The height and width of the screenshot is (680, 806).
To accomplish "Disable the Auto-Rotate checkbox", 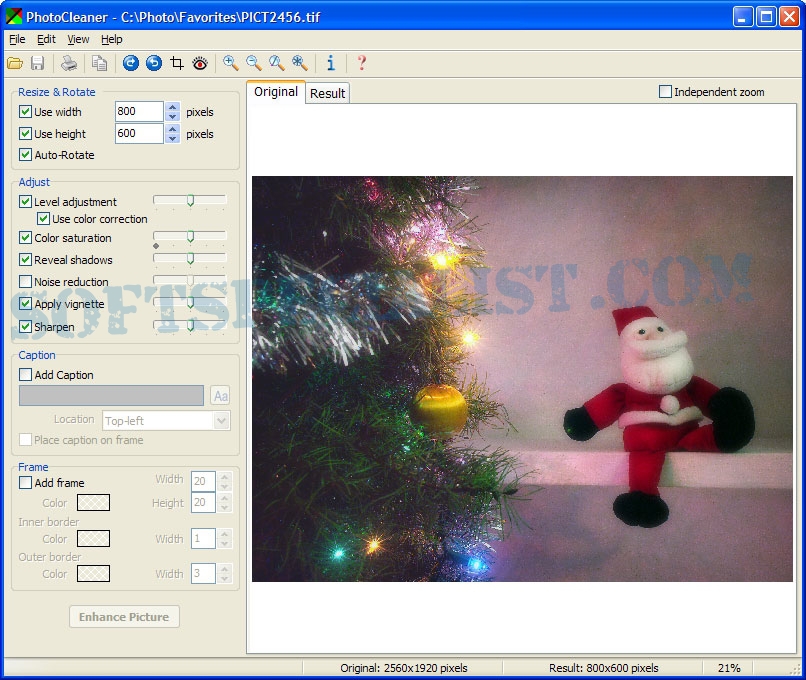I will tap(26, 155).
